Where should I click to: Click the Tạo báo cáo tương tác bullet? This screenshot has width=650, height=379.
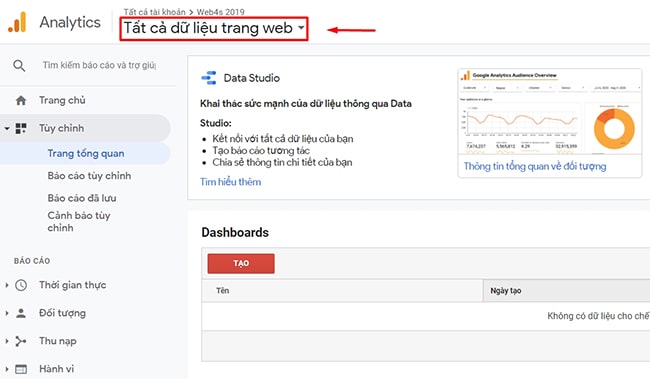[x=261, y=151]
